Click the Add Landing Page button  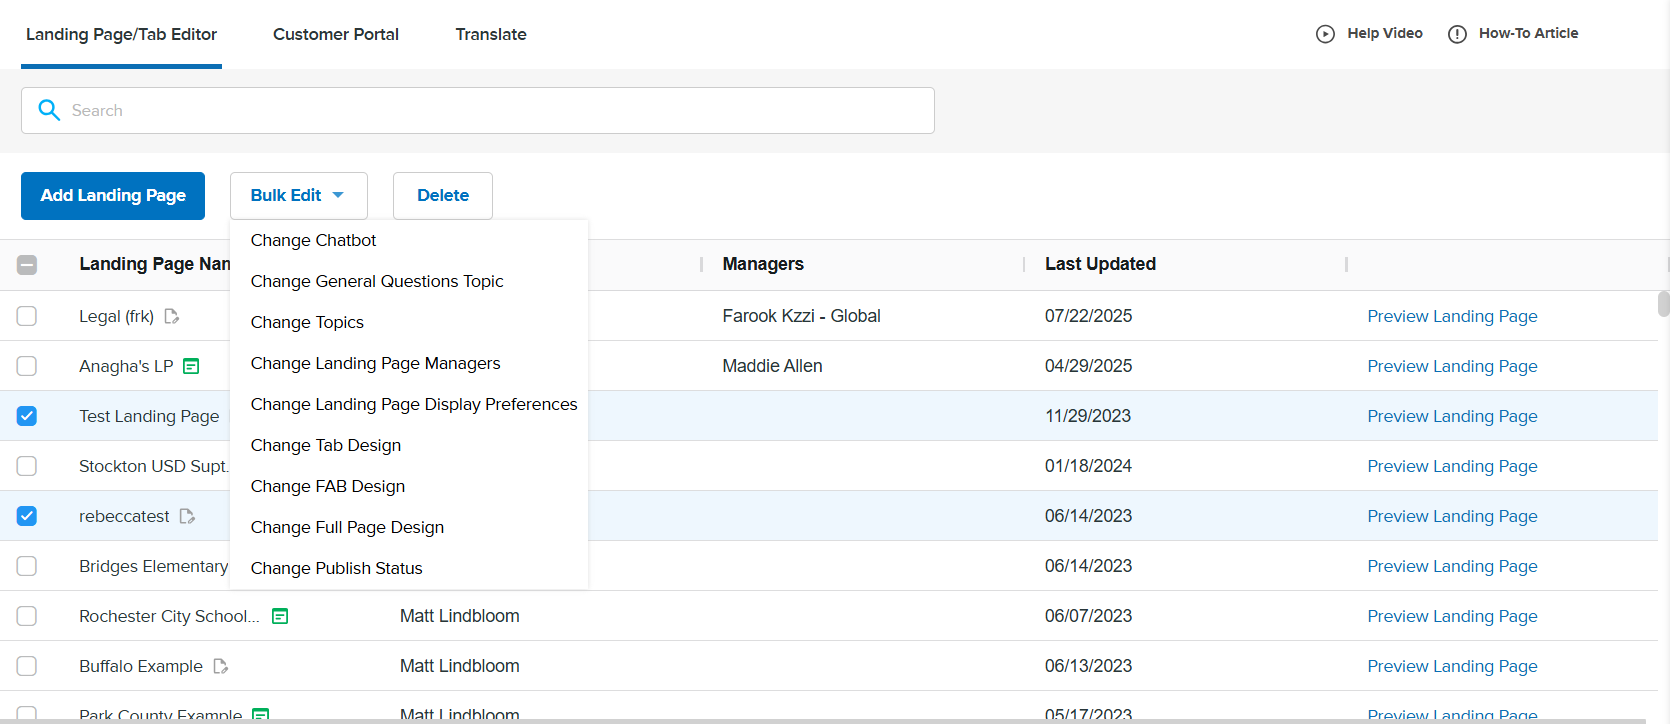(x=113, y=196)
